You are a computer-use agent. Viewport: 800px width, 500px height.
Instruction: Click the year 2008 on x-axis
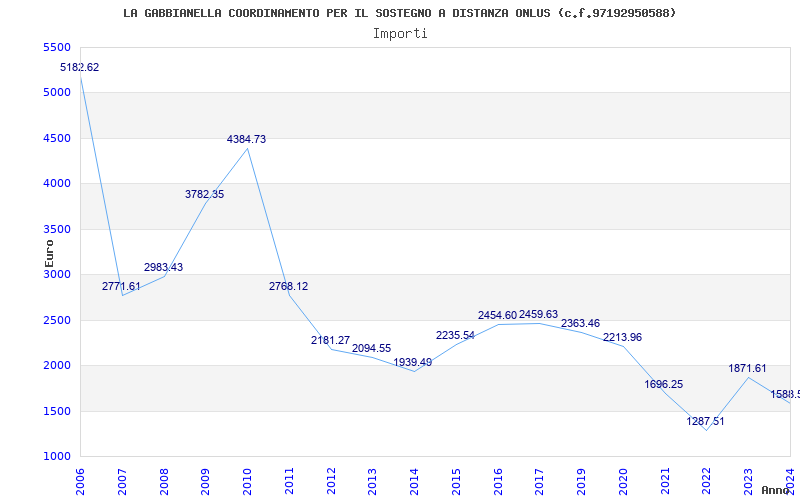(x=164, y=482)
